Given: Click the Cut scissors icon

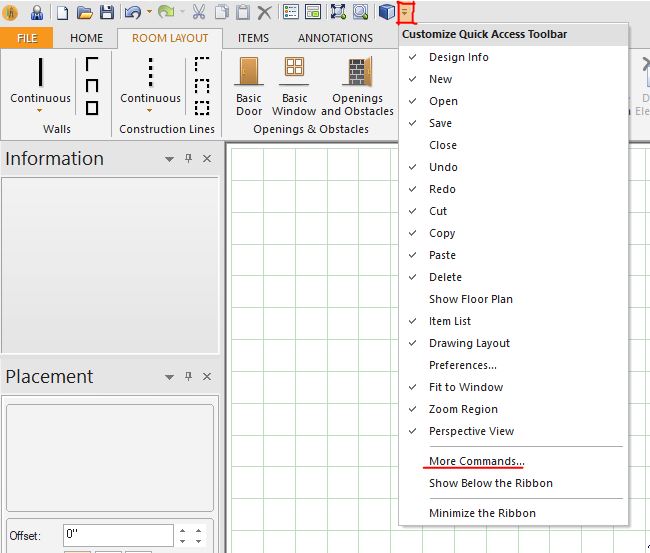Looking at the screenshot, I should click(x=198, y=13).
